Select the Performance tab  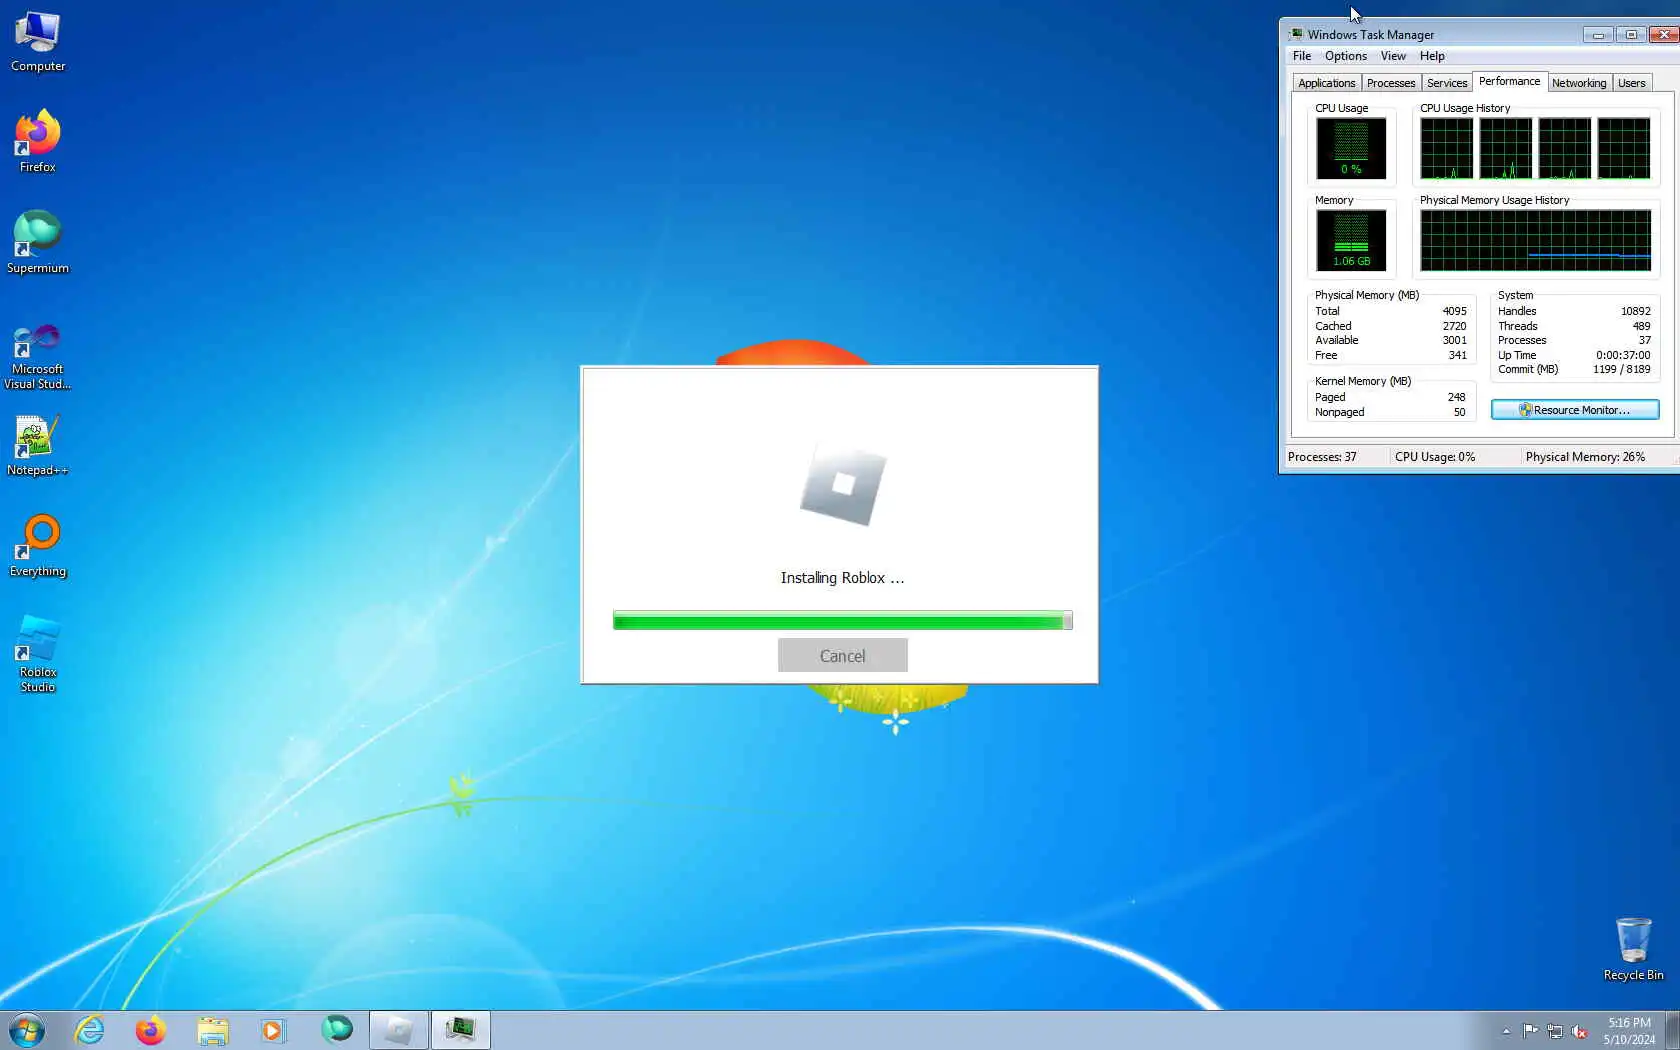coord(1510,81)
